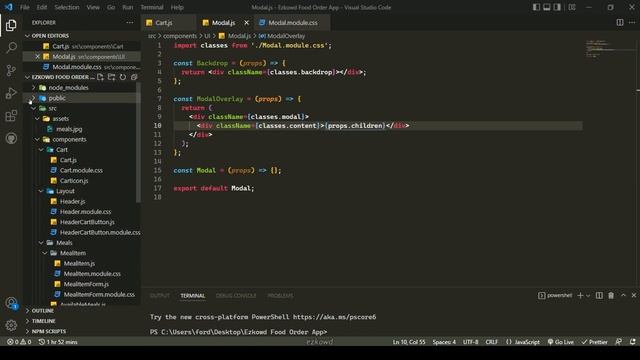This screenshot has width=640, height=360.
Task: Click the code minimap preview
Action: pos(609,49)
